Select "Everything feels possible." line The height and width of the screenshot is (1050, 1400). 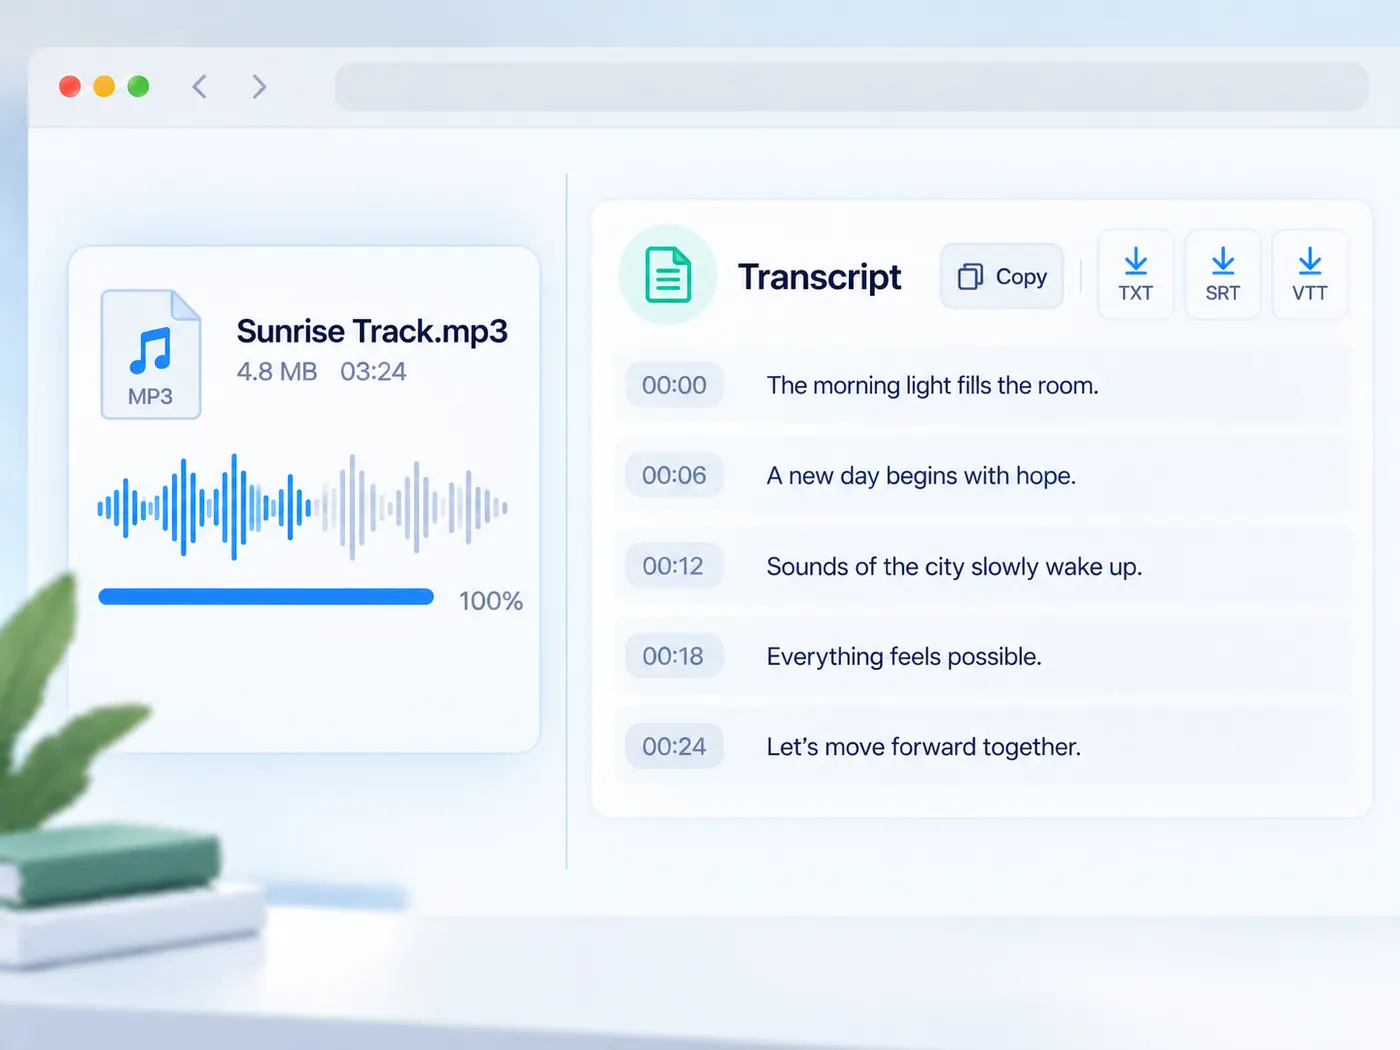click(x=904, y=656)
